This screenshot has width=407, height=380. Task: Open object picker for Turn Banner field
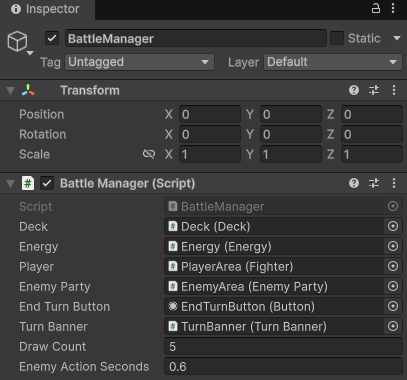click(393, 326)
